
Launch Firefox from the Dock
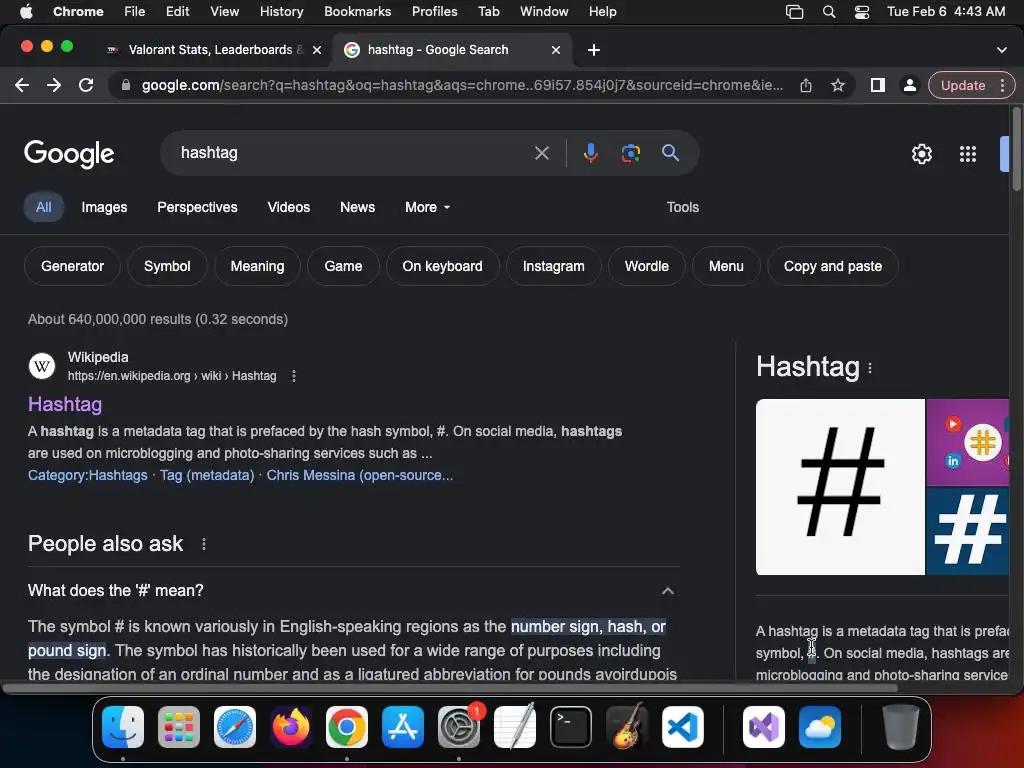click(x=291, y=727)
